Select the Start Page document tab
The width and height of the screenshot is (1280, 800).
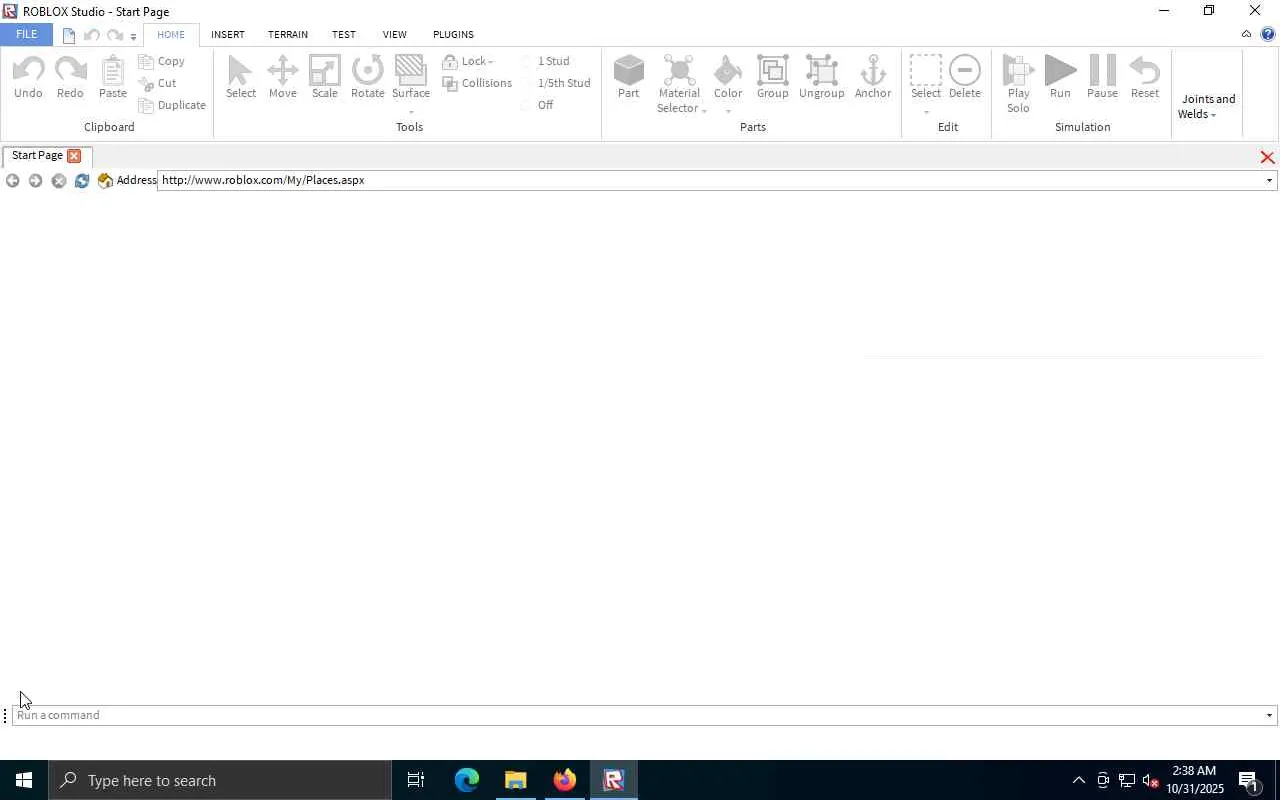[37, 155]
